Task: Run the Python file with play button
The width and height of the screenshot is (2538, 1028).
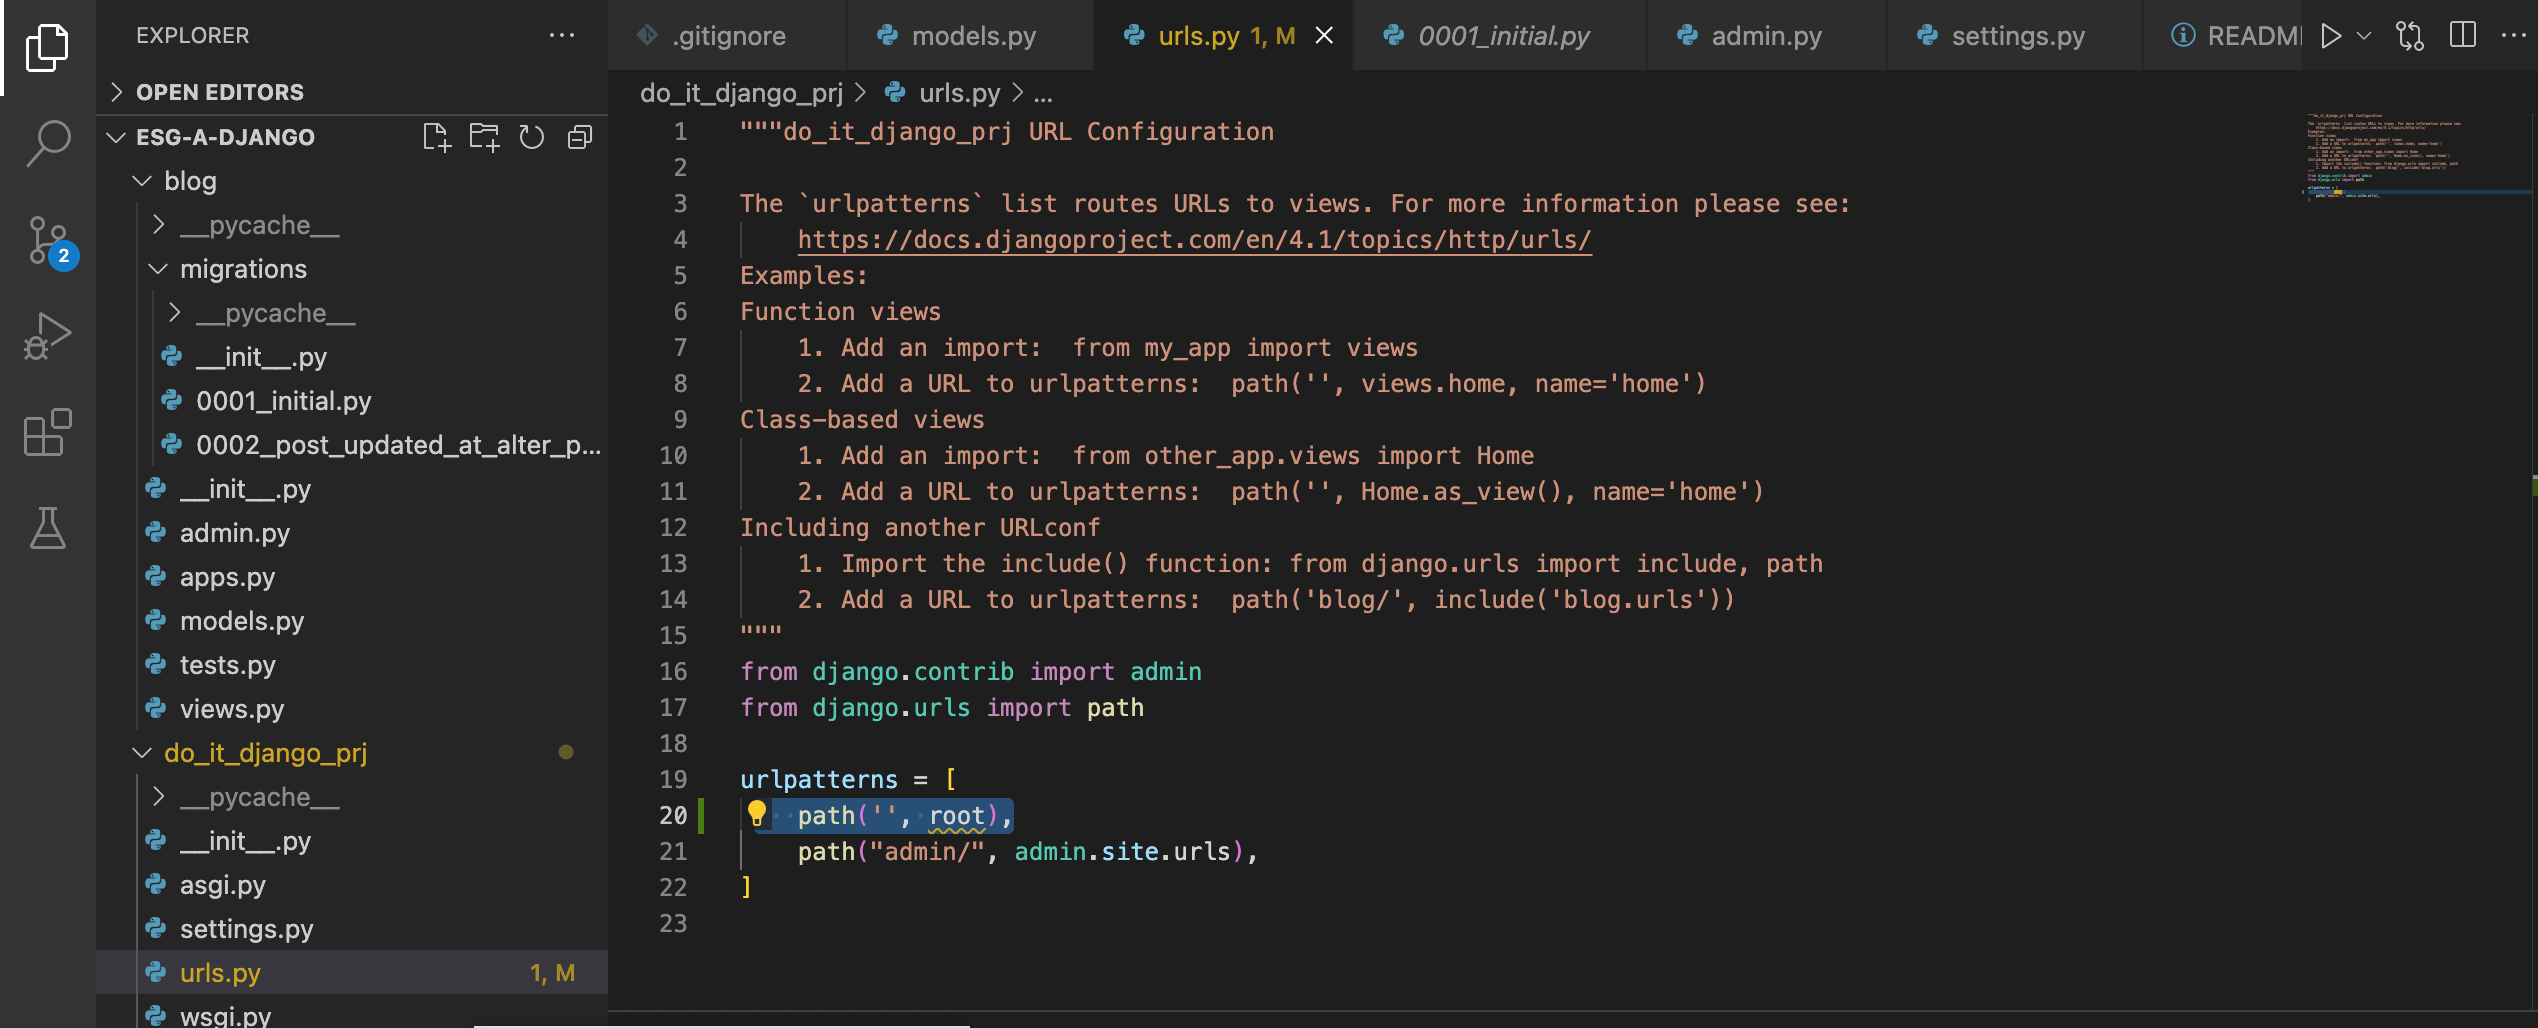Action: (2331, 36)
